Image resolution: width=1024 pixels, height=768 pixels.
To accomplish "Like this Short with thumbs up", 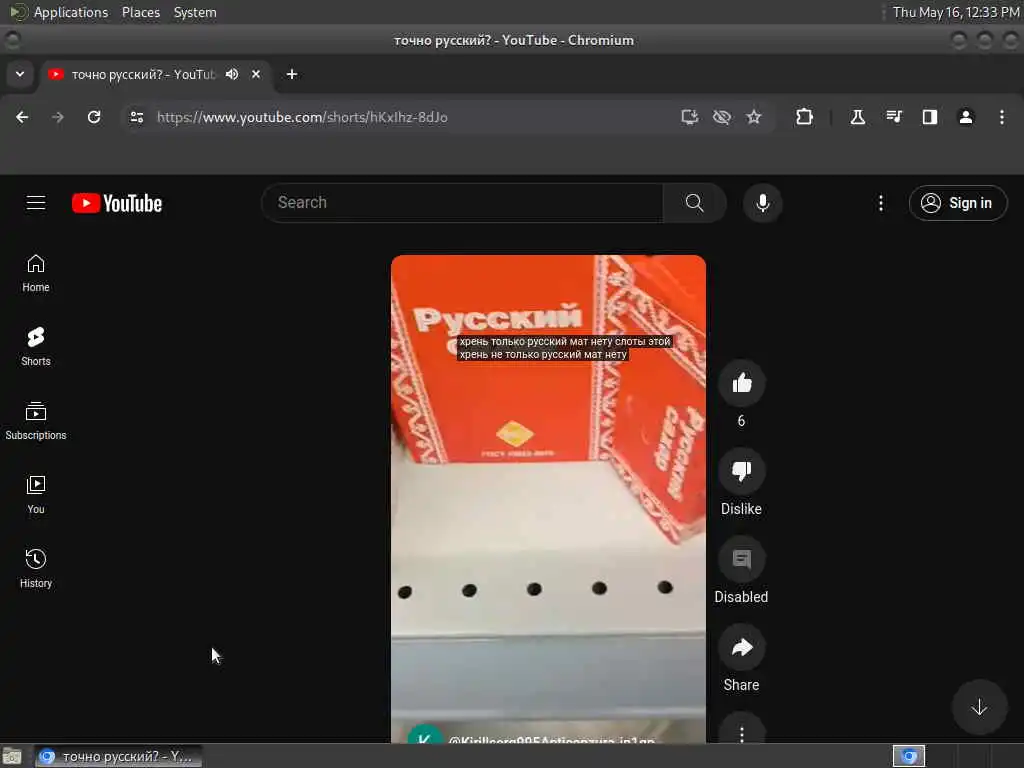I will pyautogui.click(x=741, y=383).
